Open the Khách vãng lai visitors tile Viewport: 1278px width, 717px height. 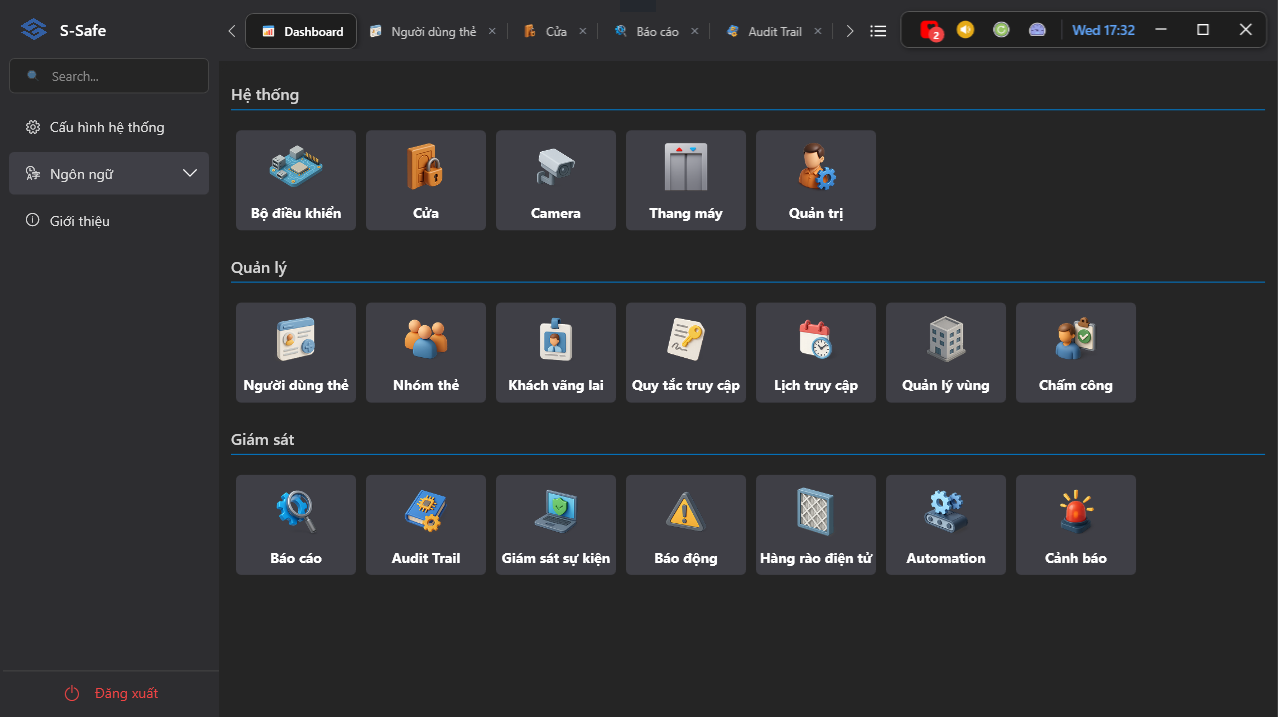(x=556, y=353)
